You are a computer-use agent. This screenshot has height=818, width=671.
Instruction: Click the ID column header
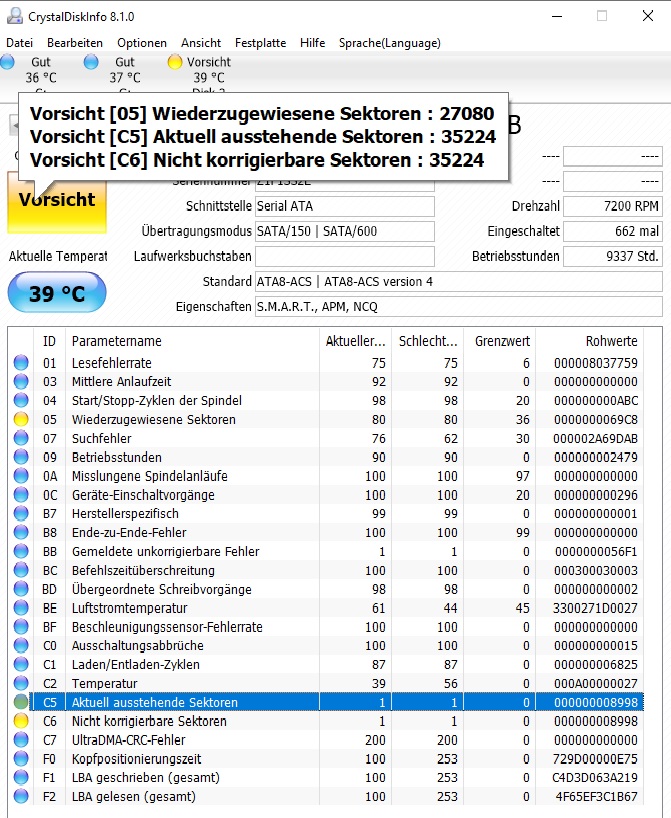(49, 341)
